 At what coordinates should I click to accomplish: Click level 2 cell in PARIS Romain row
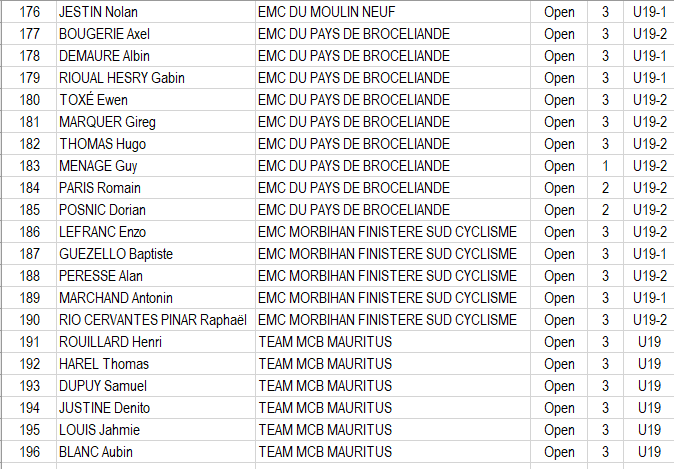coord(605,188)
